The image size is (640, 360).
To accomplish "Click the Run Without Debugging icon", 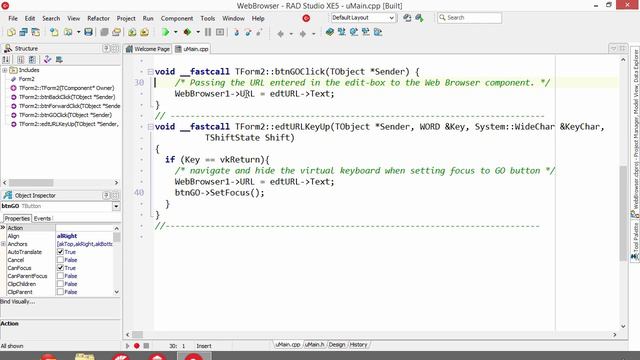I will coord(187,32).
